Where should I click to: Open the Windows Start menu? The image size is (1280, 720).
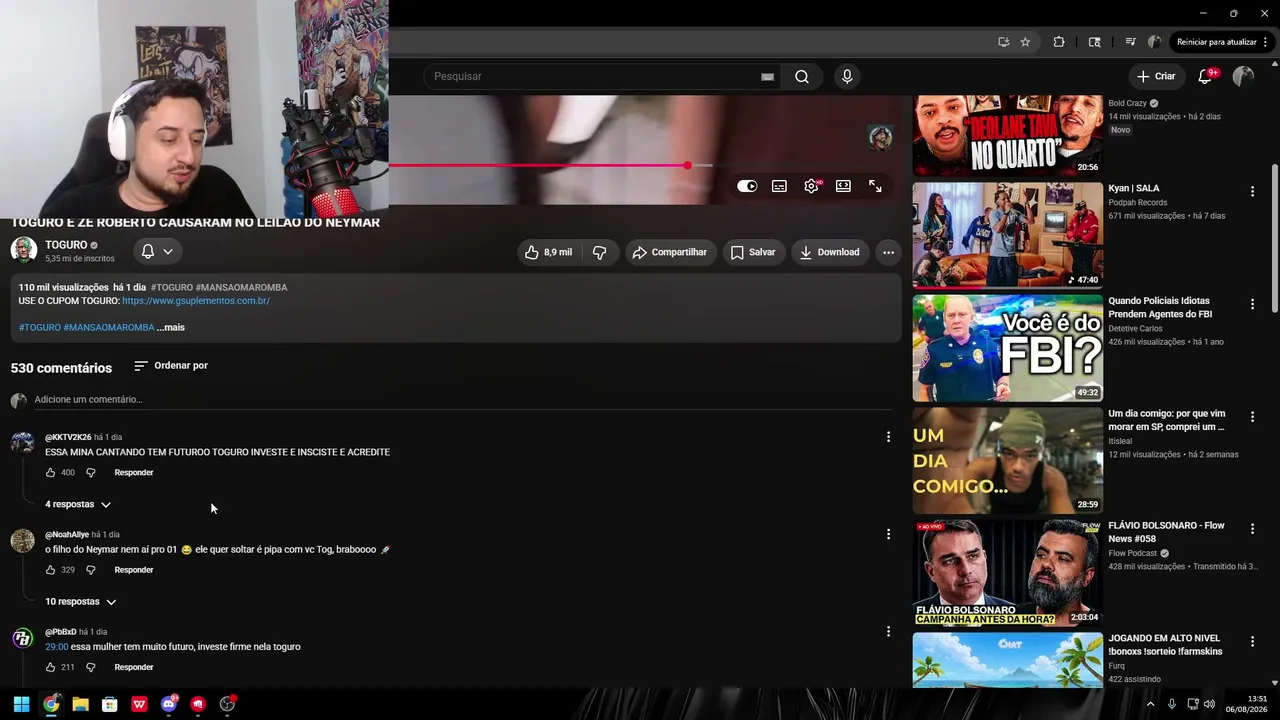click(21, 704)
